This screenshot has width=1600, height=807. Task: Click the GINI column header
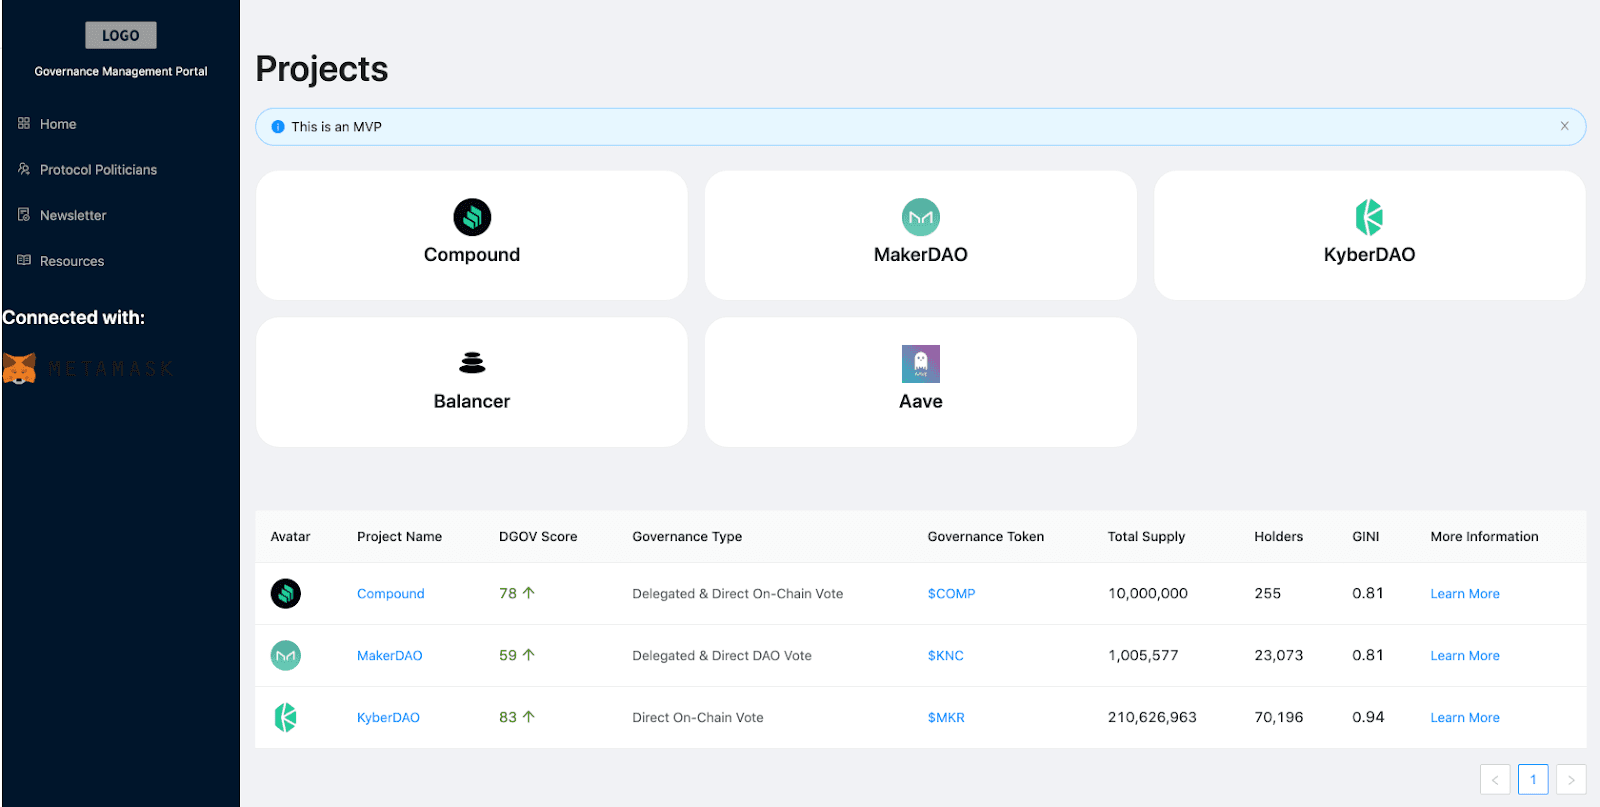tap(1366, 537)
